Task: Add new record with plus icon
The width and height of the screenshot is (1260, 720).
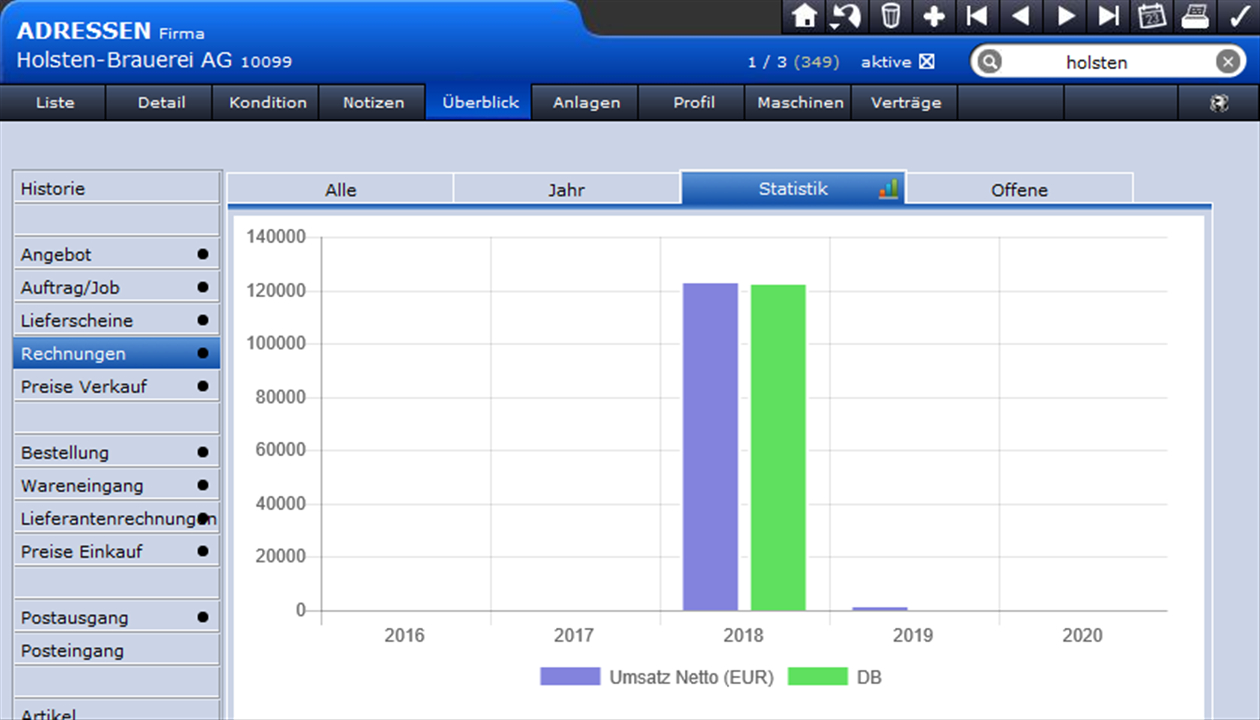Action: pyautogui.click(x=934, y=16)
